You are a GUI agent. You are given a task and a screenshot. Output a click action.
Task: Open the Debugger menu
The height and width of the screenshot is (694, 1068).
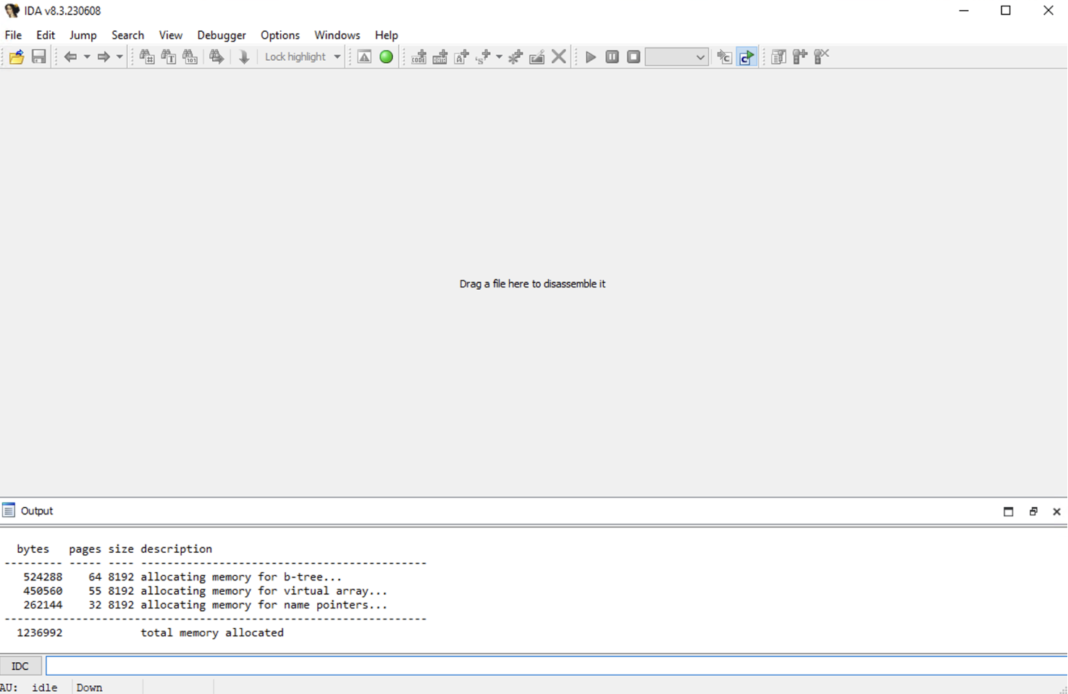221,35
